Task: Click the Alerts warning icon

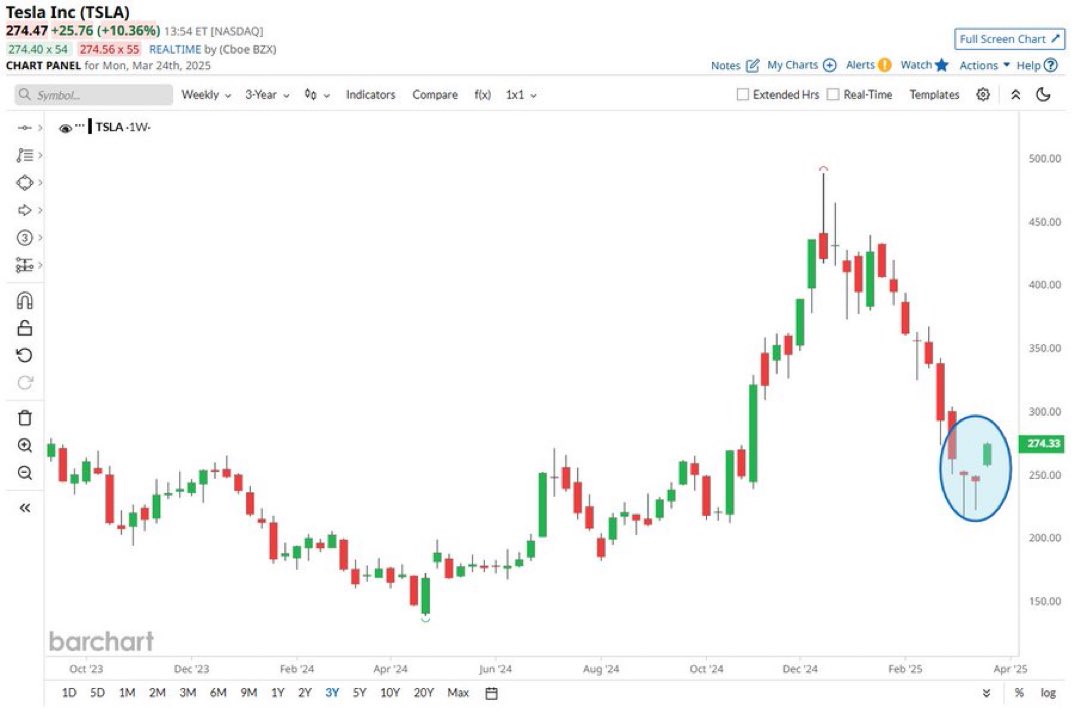Action: pyautogui.click(x=884, y=65)
